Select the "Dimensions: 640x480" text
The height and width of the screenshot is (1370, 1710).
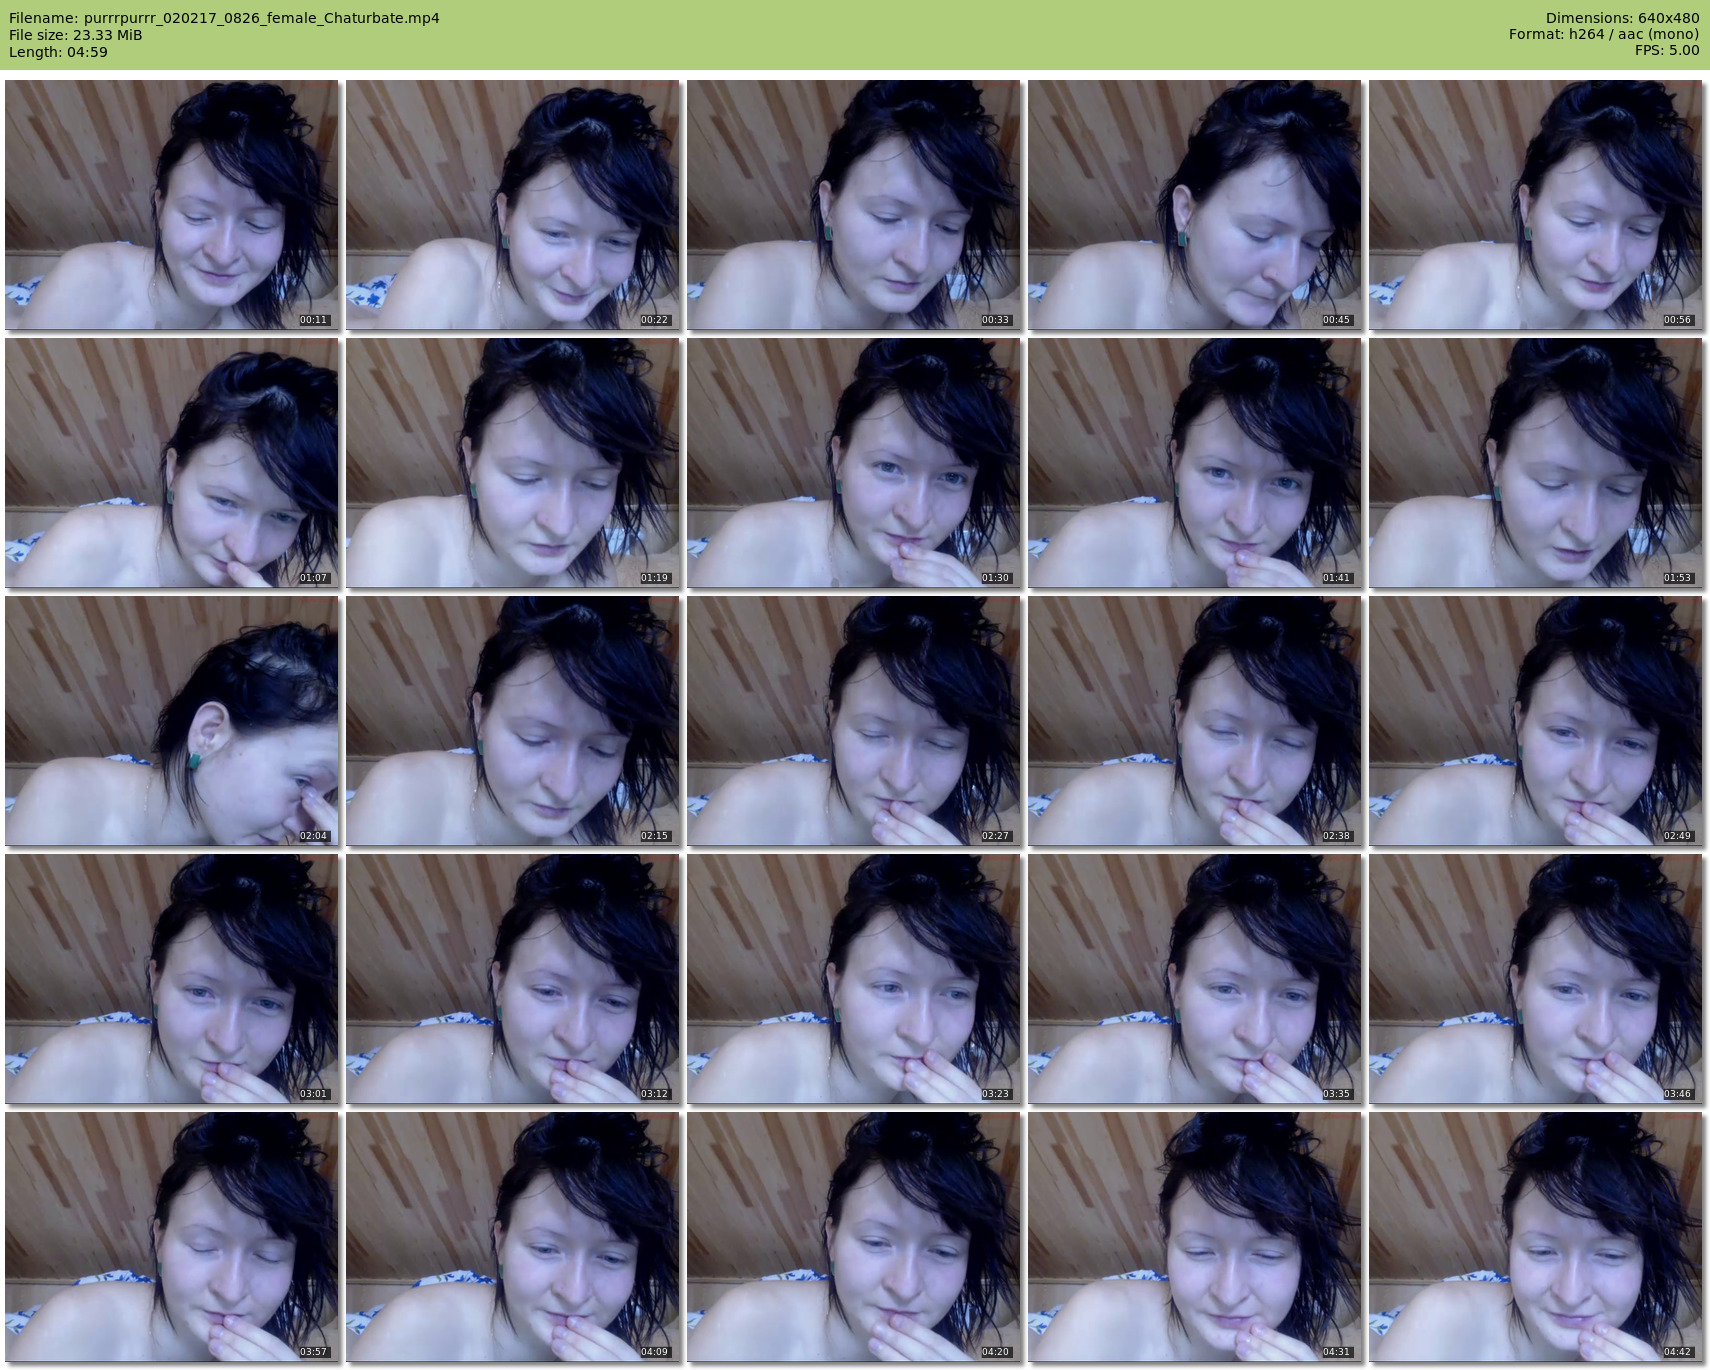(x=1622, y=18)
